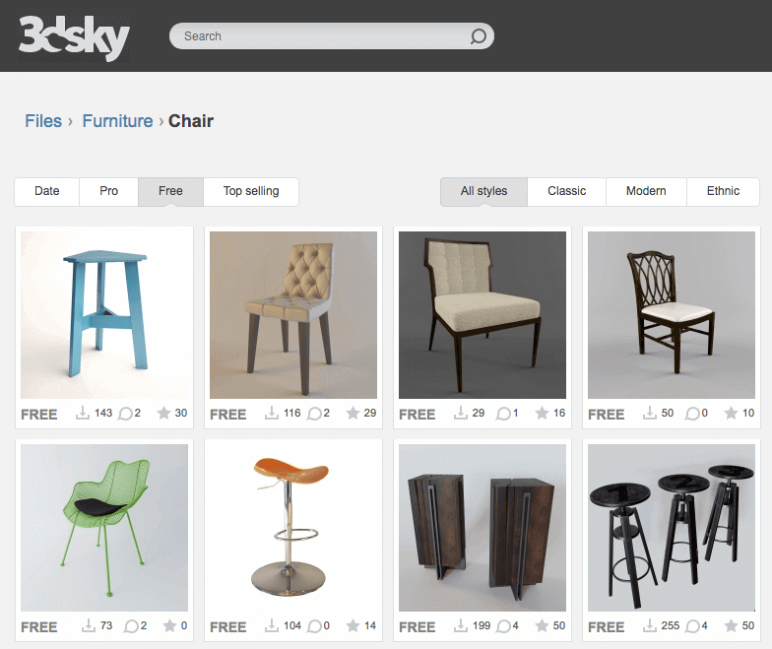772x649 pixels.
Task: Click comment icon under black bar stools
Action: coord(692,626)
